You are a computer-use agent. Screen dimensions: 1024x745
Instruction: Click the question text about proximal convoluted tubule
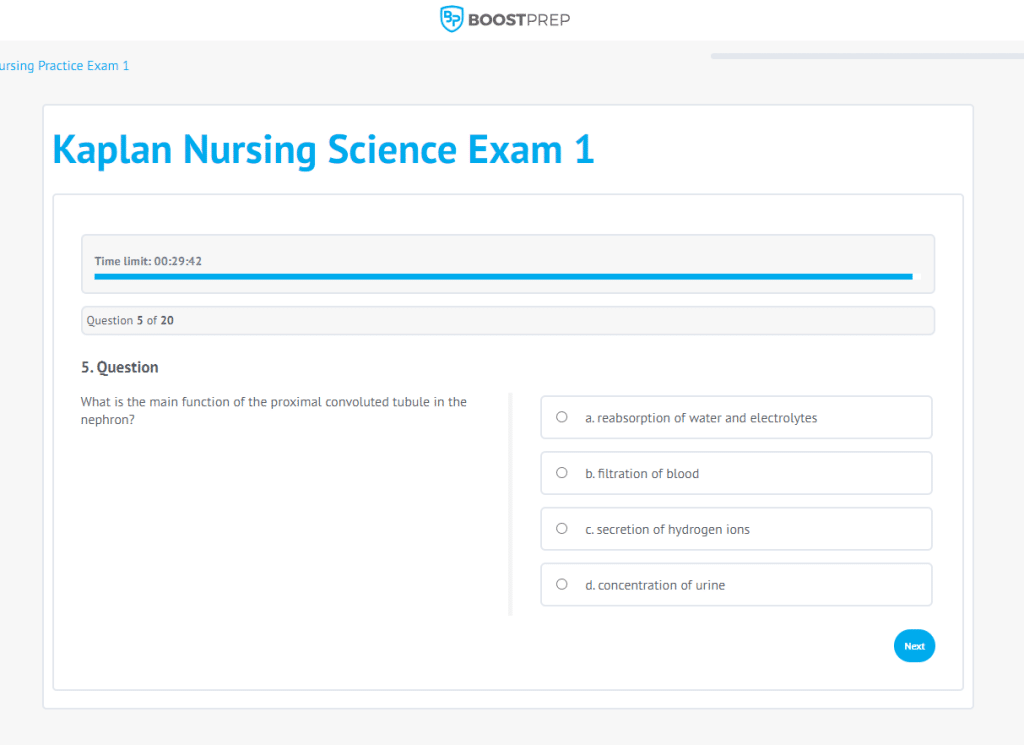[x=273, y=410]
